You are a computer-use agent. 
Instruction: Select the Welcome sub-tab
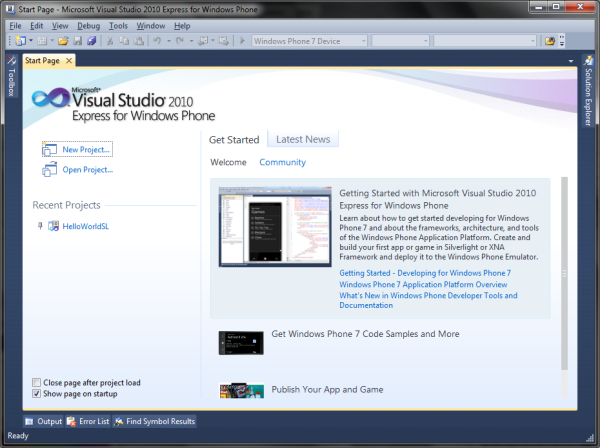[228, 162]
